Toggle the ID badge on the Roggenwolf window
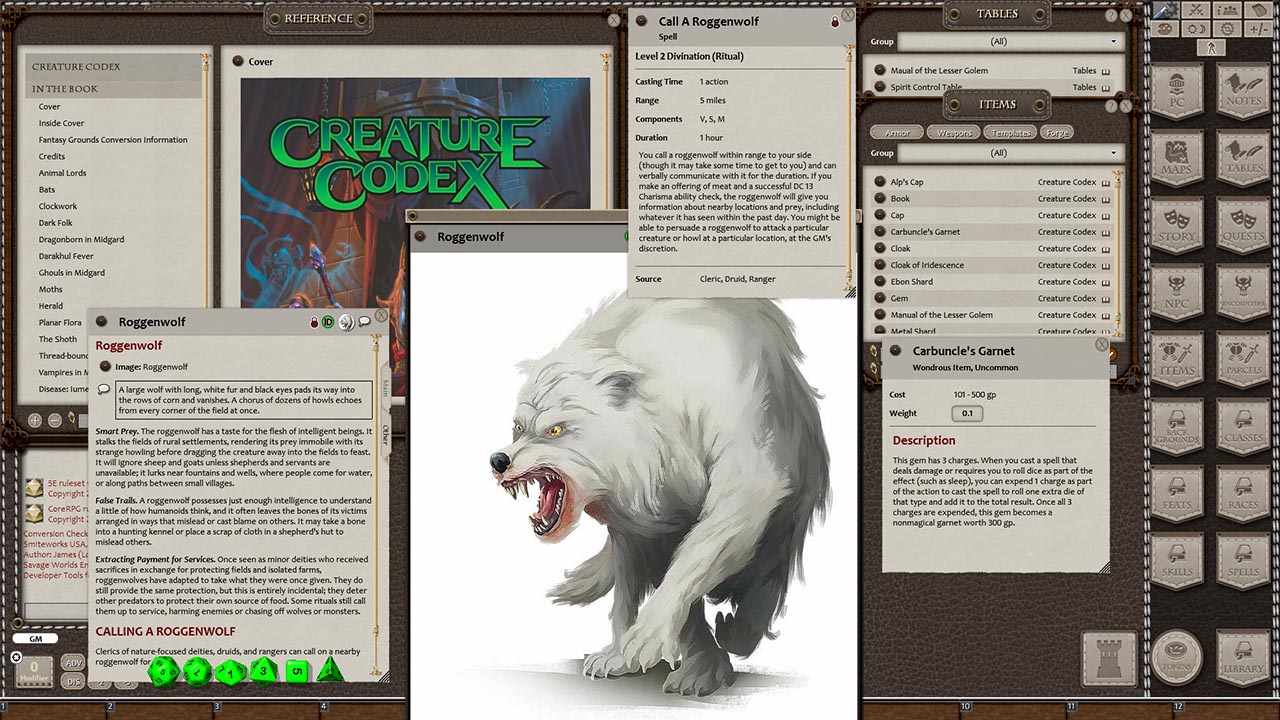1280x720 pixels. (x=327, y=322)
